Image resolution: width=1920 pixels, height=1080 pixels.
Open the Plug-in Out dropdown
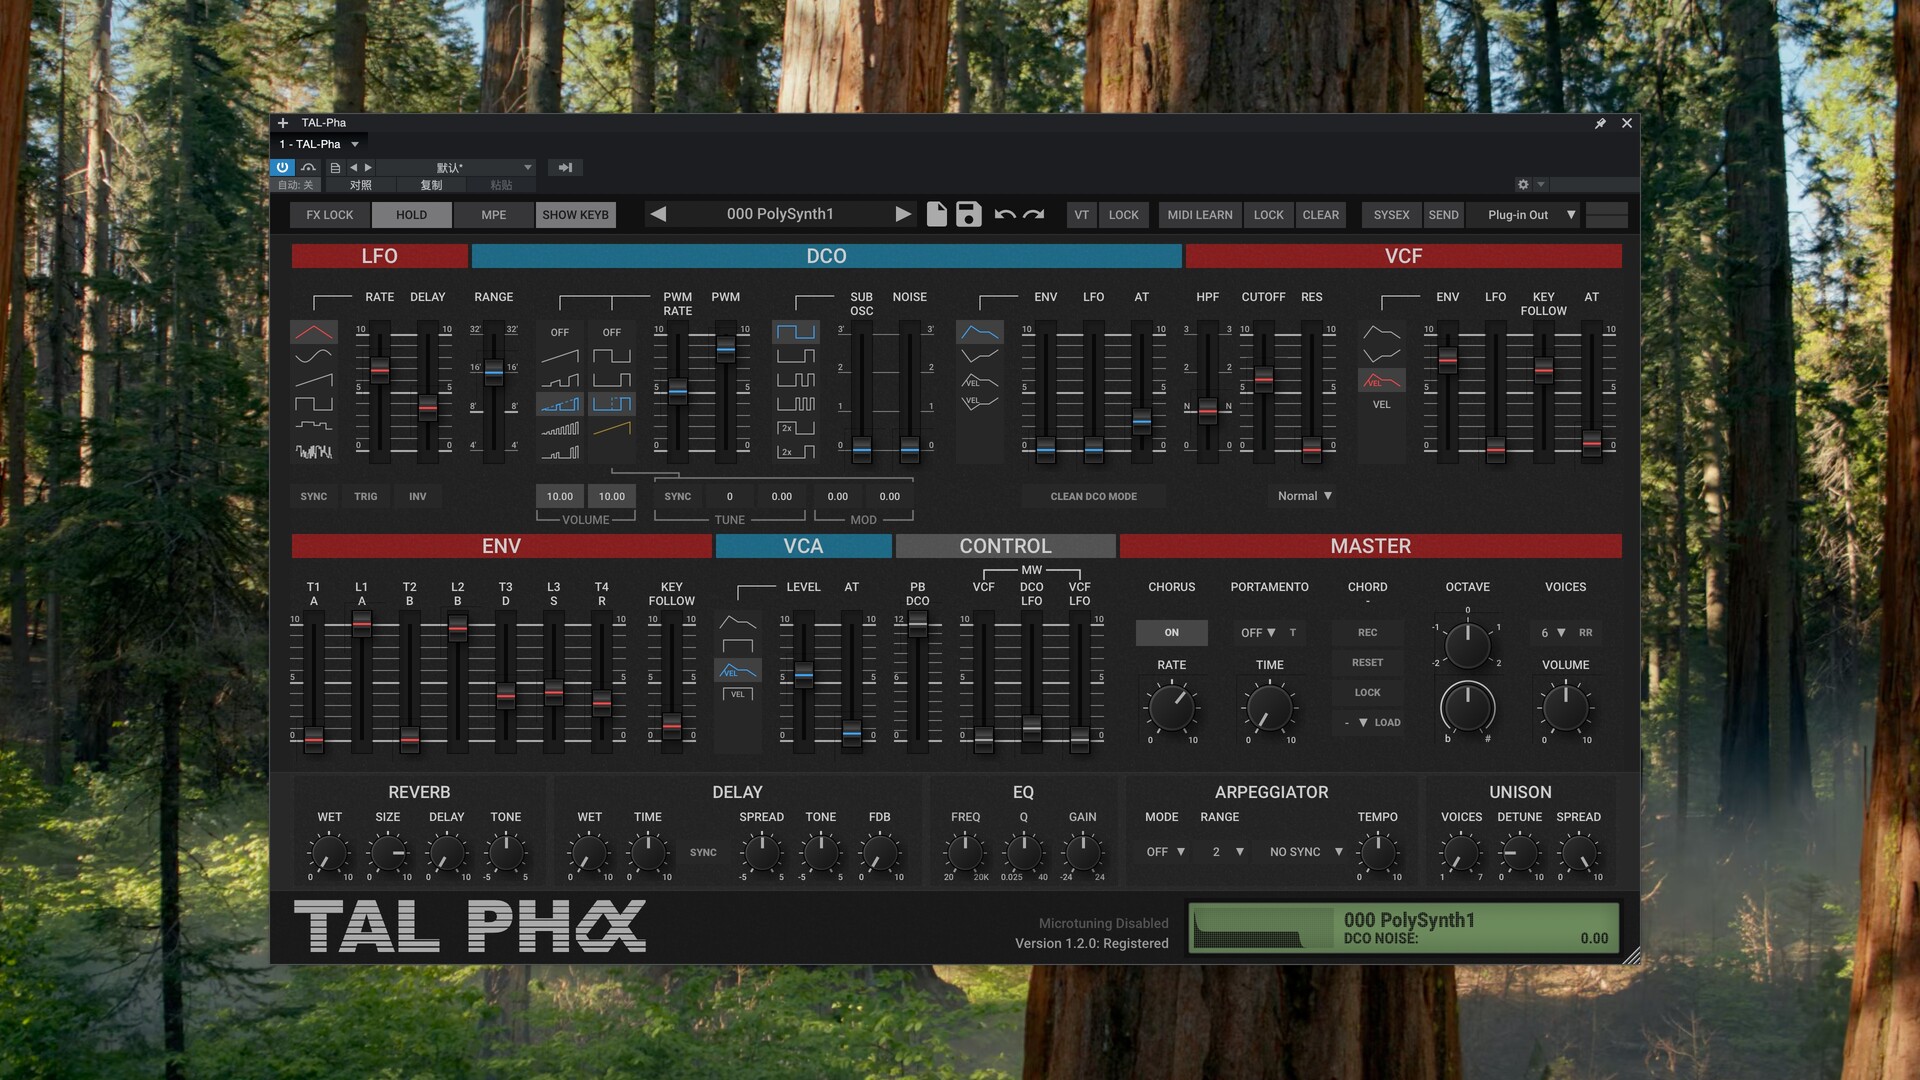(x=1523, y=215)
